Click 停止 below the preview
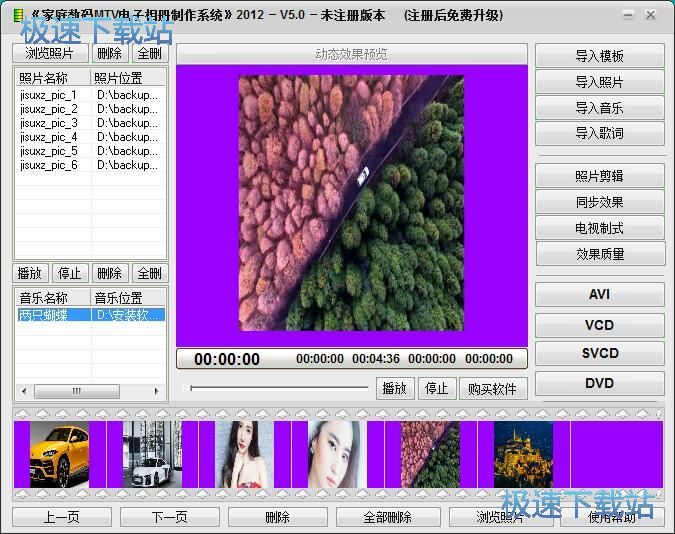Viewport: 675px width, 534px height. click(x=436, y=388)
